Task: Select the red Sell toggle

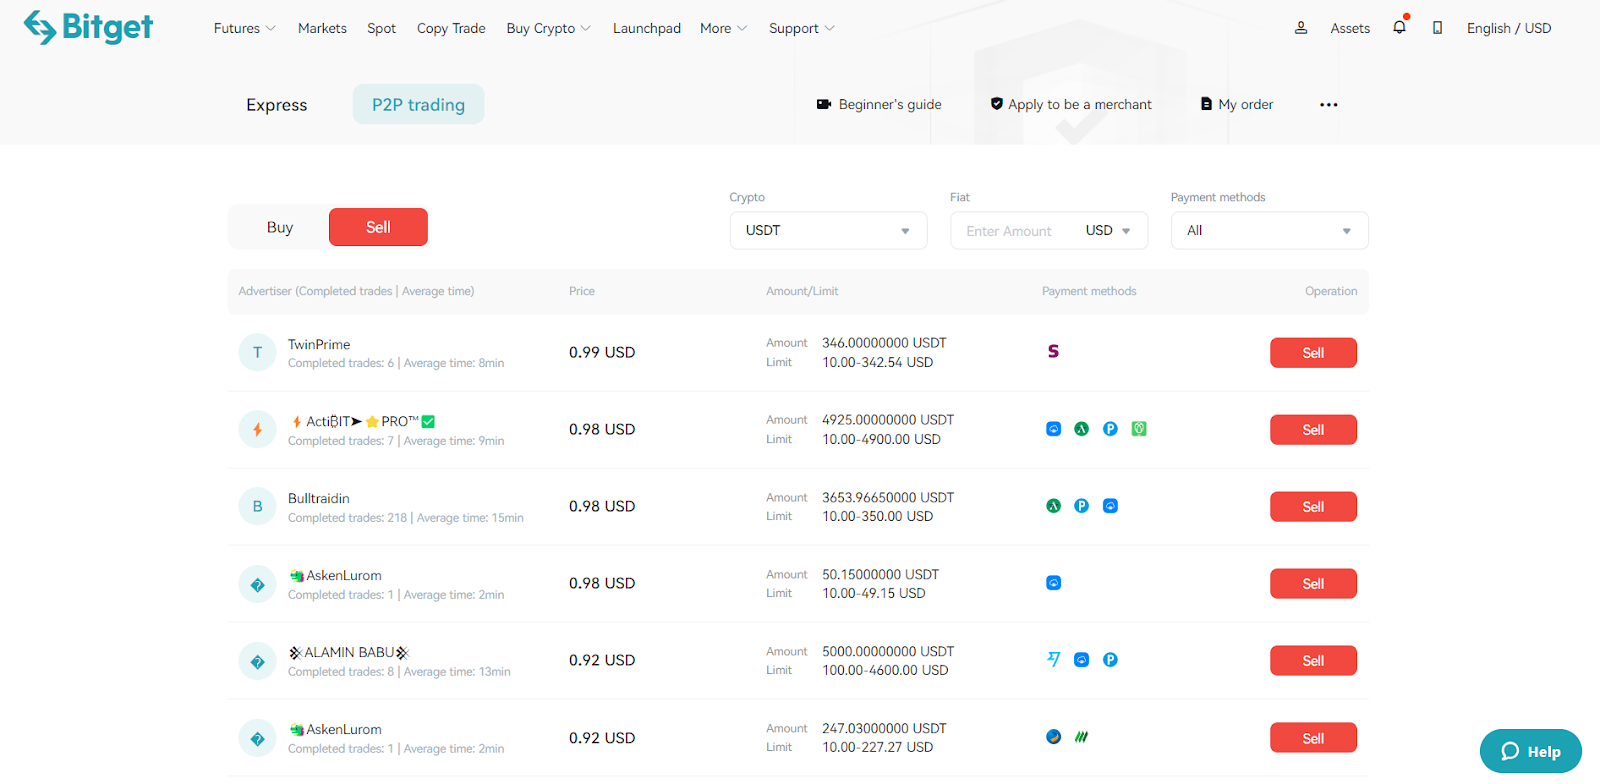Action: click(378, 227)
